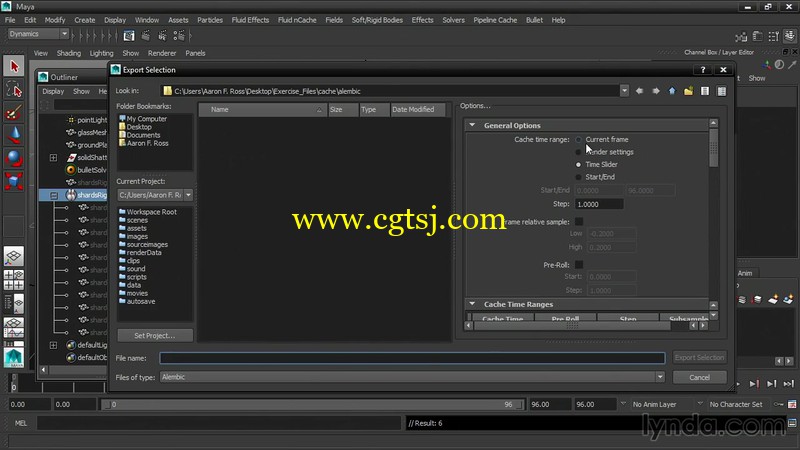Open the Dynamics menu set dropdown

click(64, 34)
